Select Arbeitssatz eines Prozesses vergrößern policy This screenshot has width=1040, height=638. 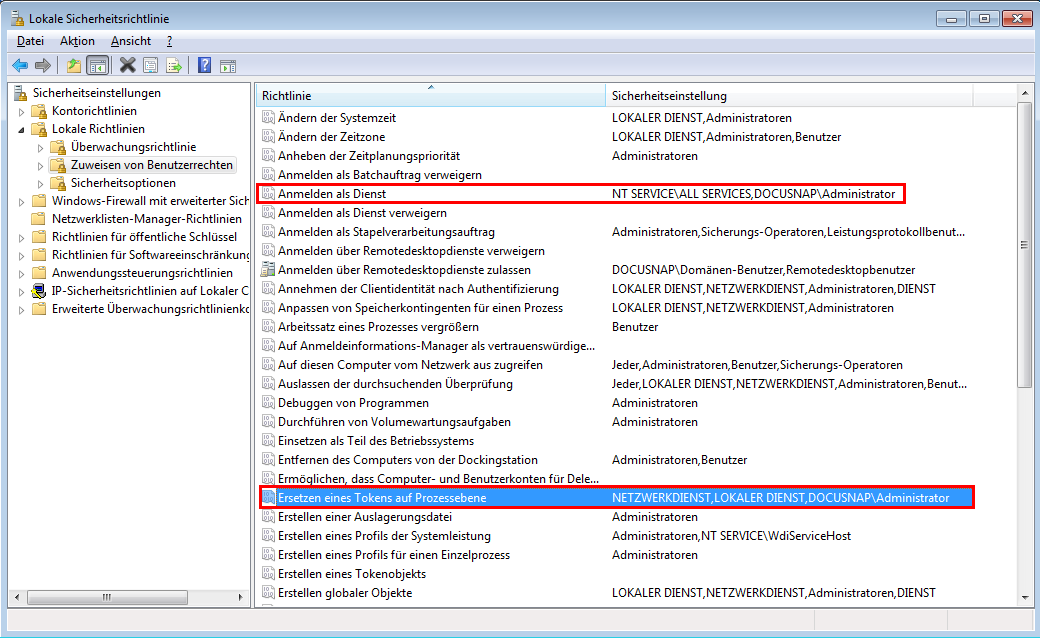pyautogui.click(x=378, y=327)
